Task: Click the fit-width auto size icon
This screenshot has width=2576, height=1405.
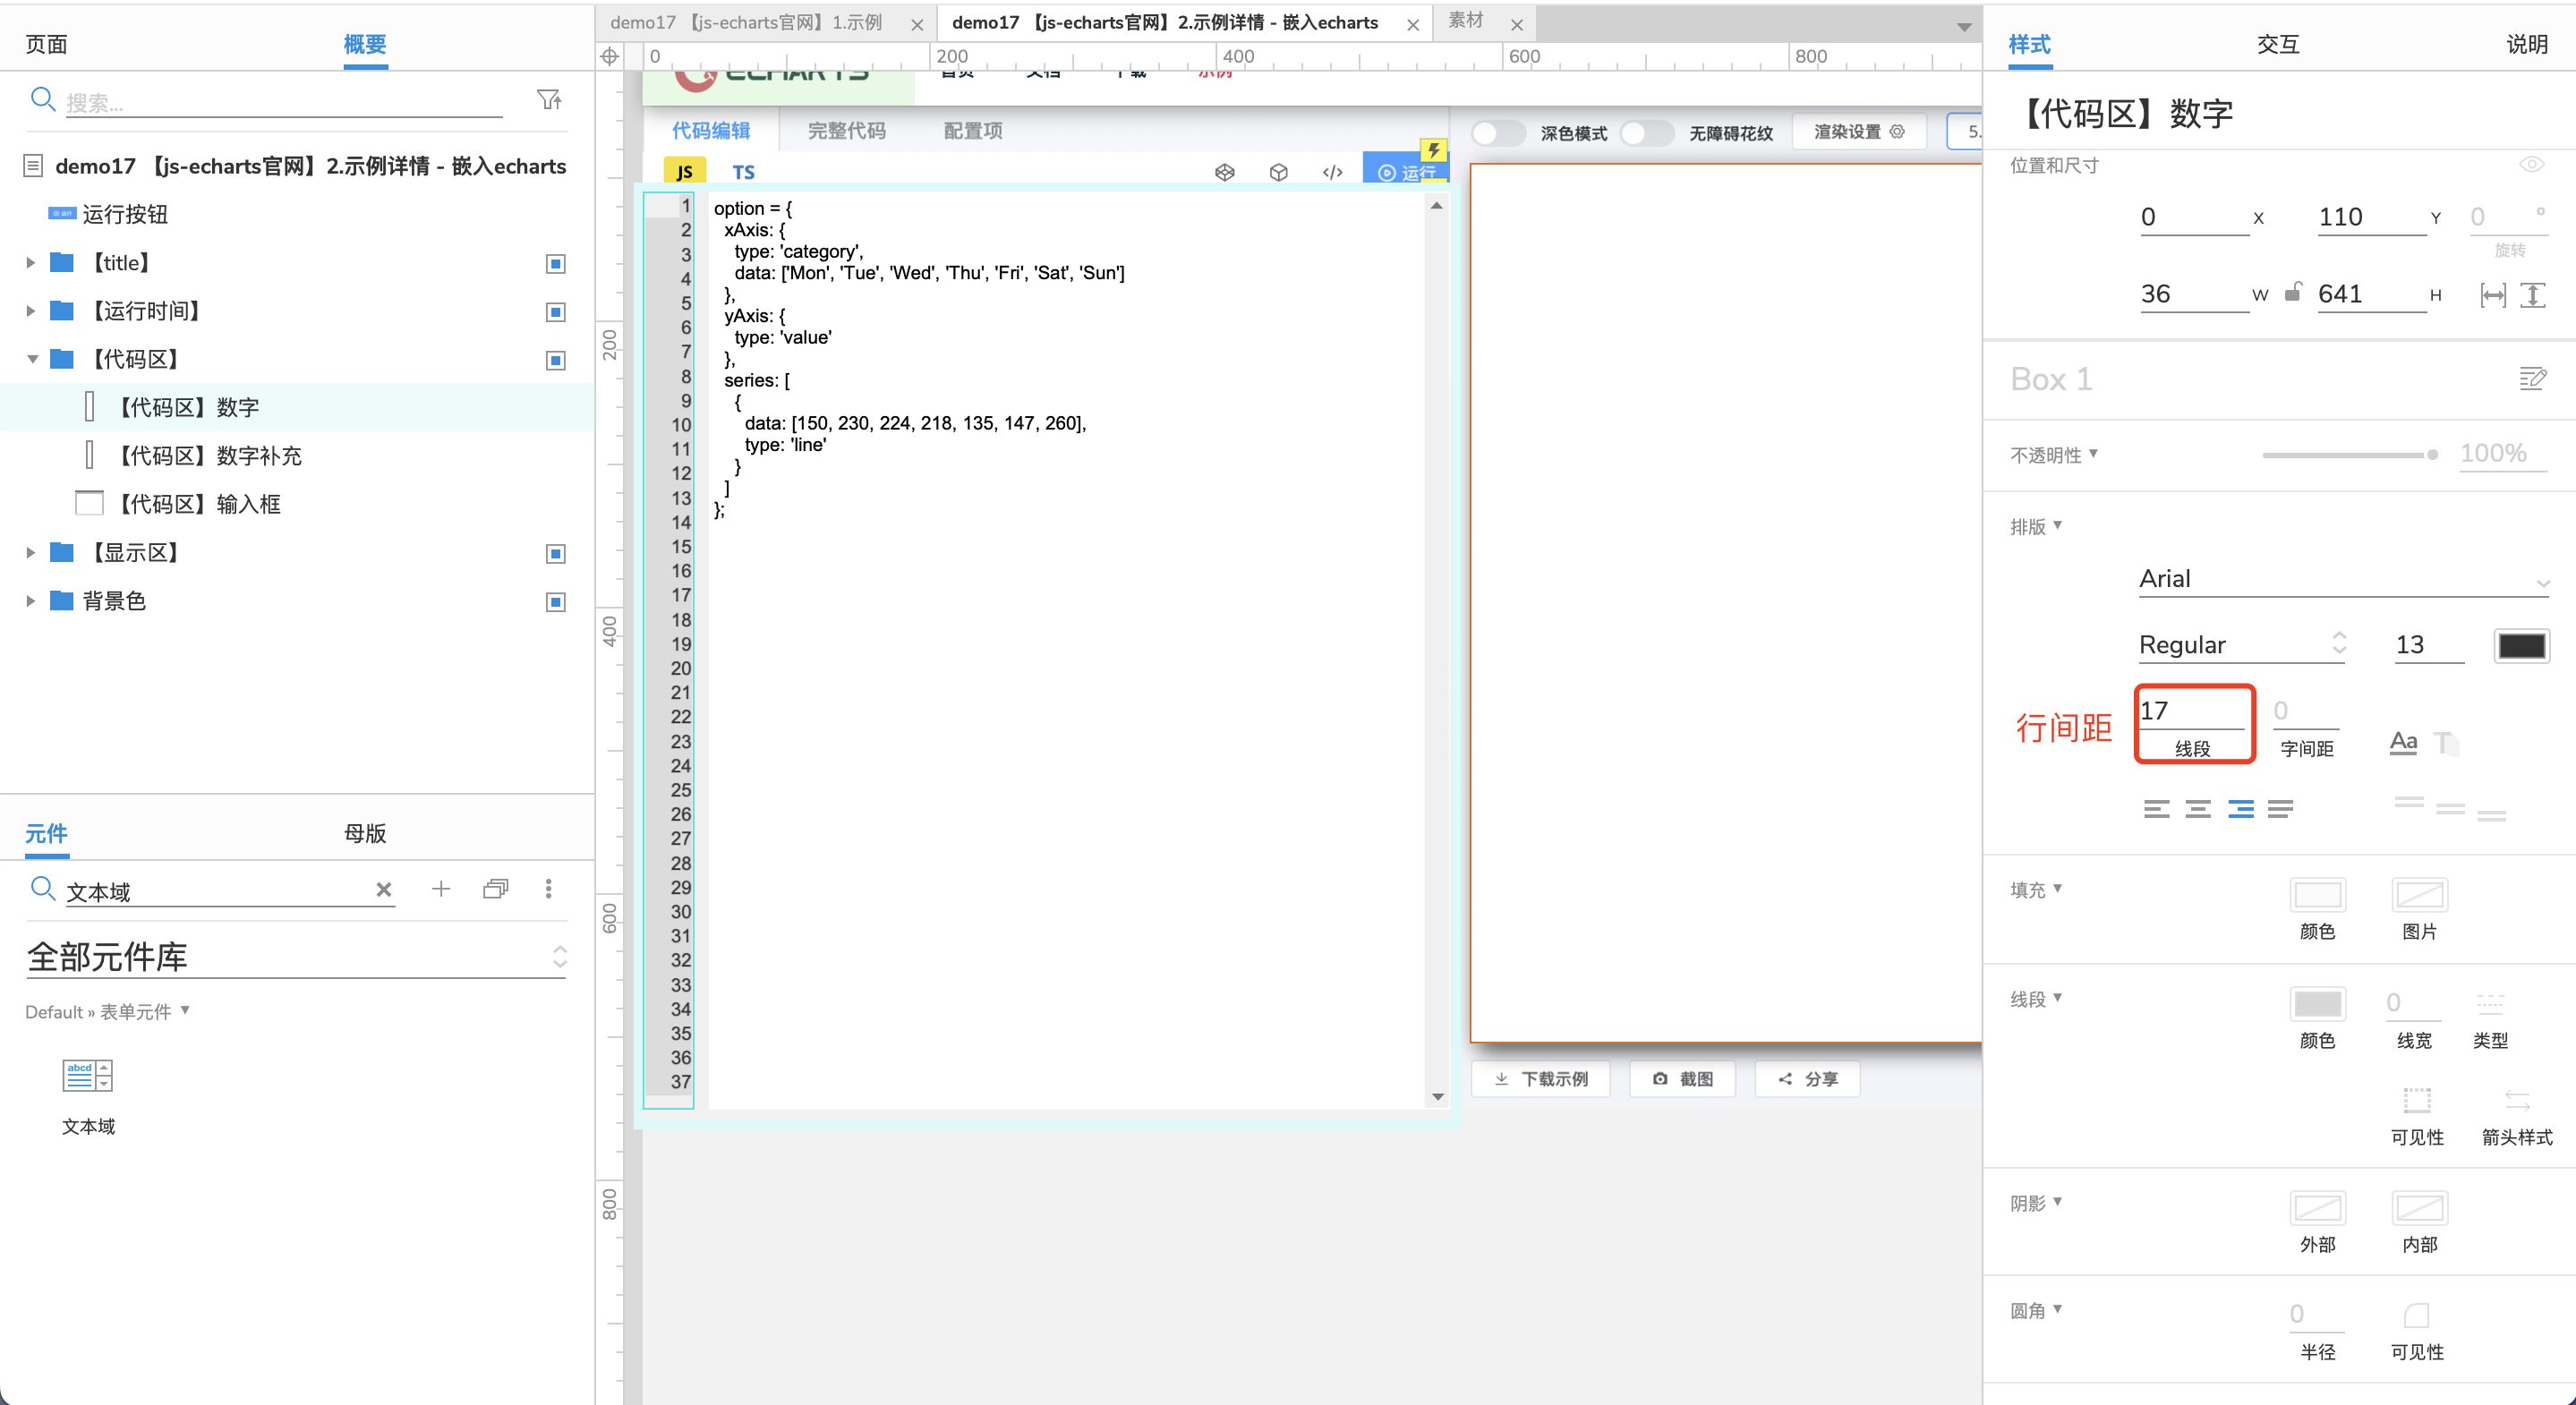Action: pyautogui.click(x=2493, y=295)
